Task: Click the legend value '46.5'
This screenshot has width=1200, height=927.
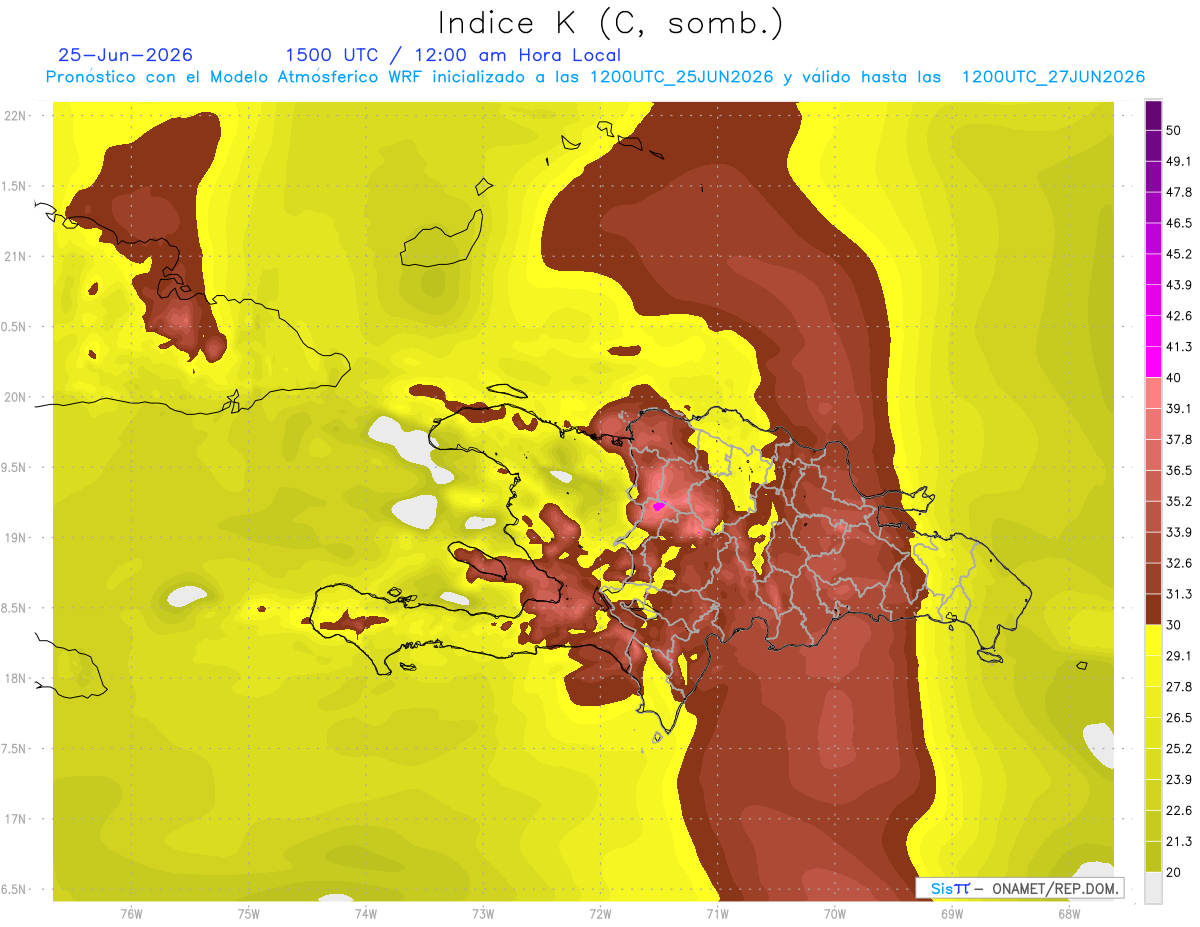Action: (1178, 223)
